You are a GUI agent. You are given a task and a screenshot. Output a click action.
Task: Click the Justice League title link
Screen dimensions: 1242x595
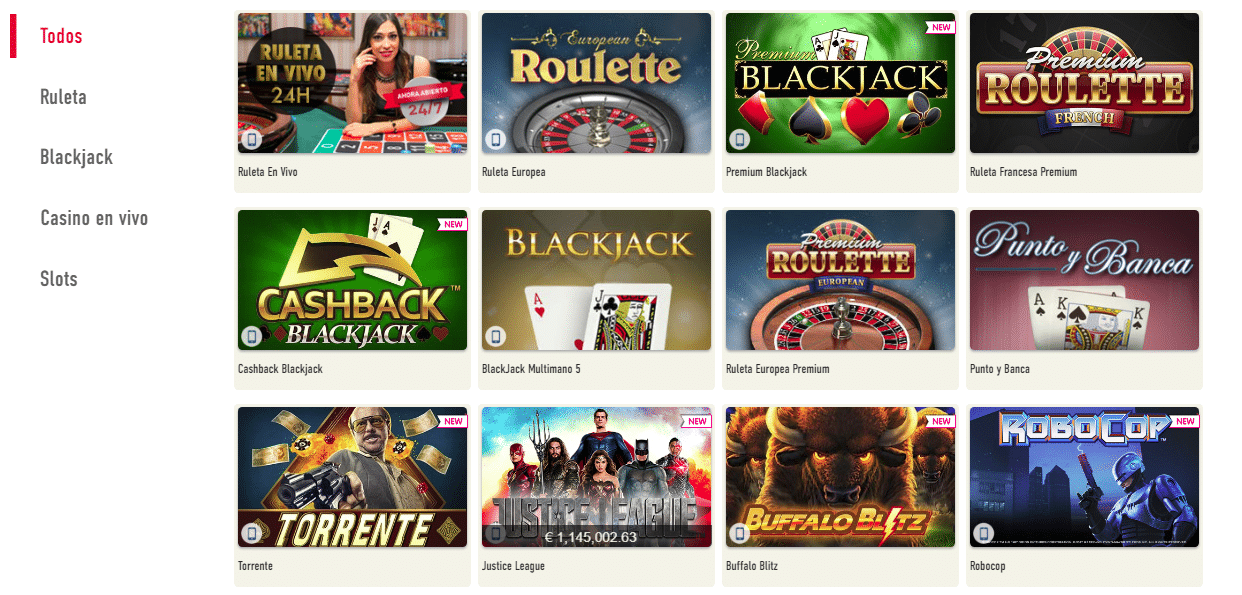coord(513,566)
